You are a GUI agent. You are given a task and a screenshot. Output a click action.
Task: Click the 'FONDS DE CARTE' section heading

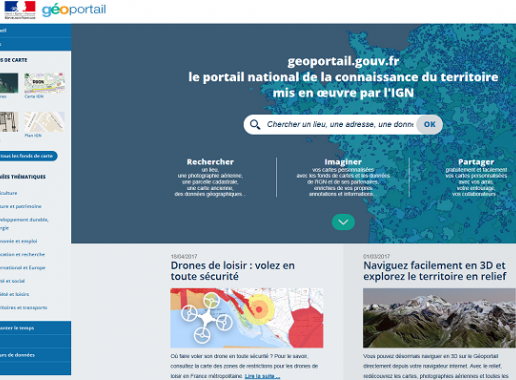14,60
